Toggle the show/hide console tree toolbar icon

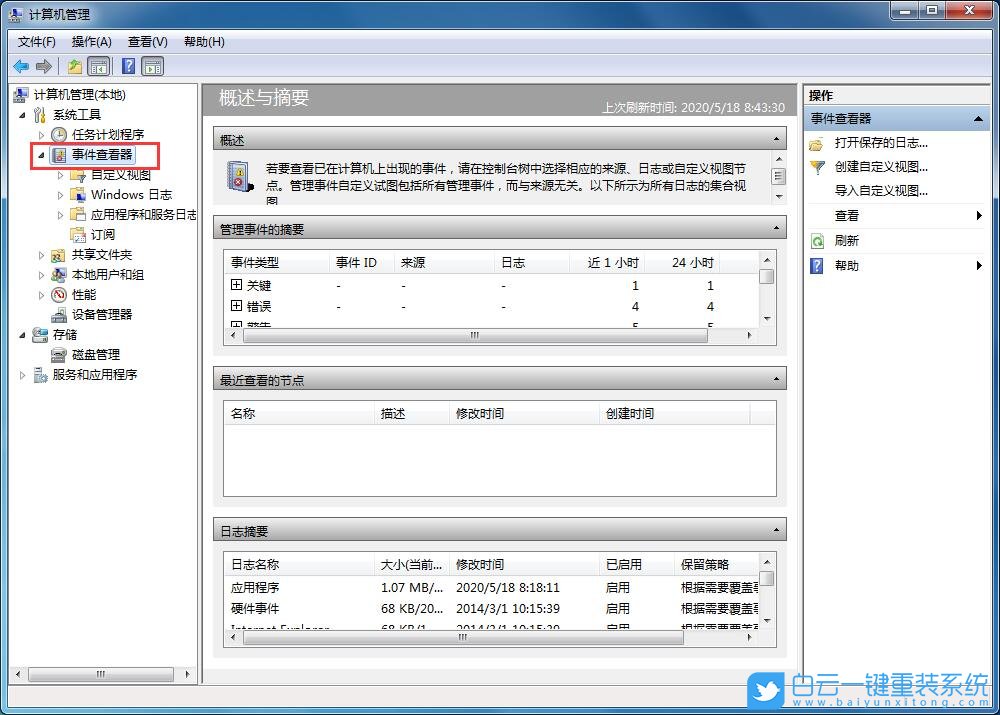tap(100, 66)
